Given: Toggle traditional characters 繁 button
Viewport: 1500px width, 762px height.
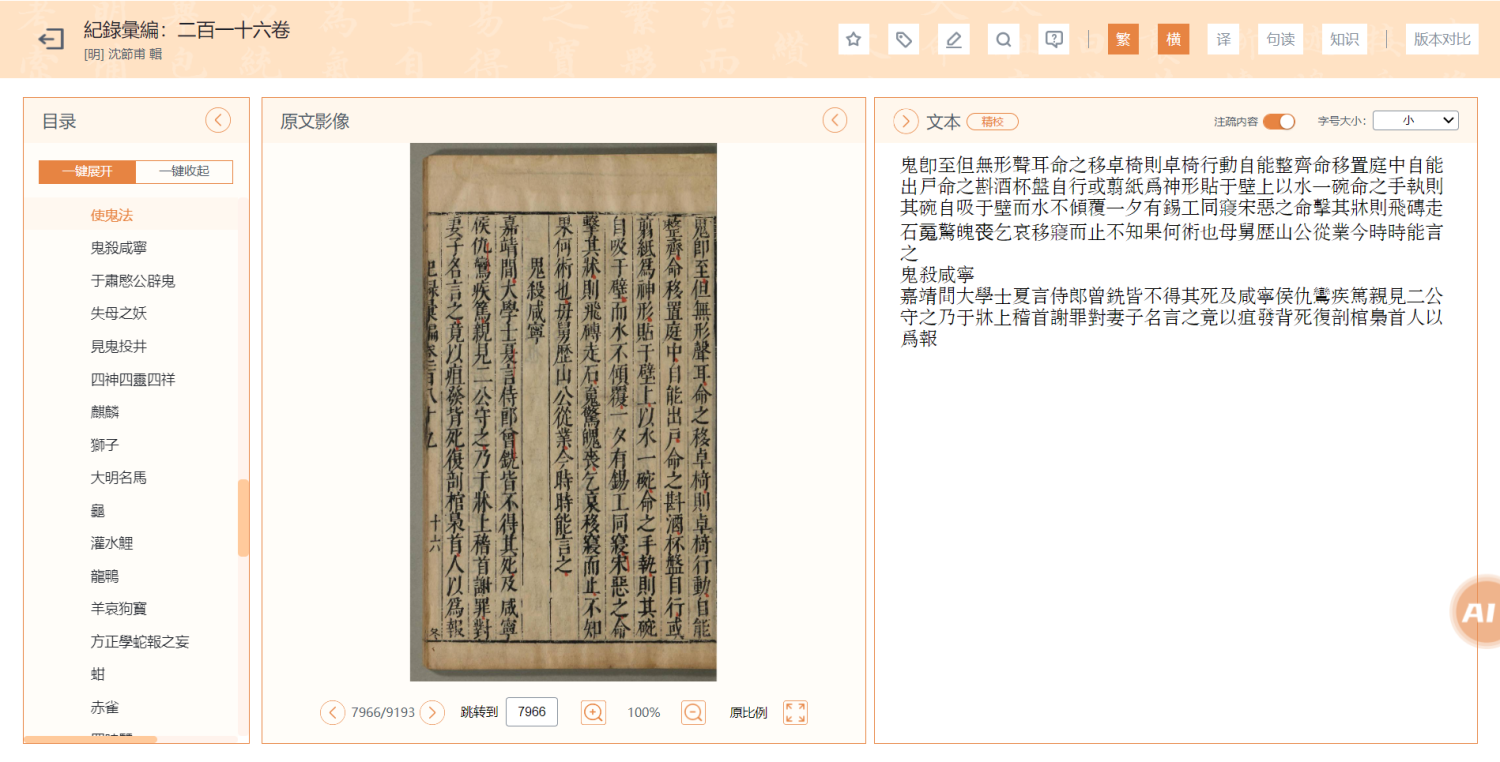Looking at the screenshot, I should click(1123, 39).
